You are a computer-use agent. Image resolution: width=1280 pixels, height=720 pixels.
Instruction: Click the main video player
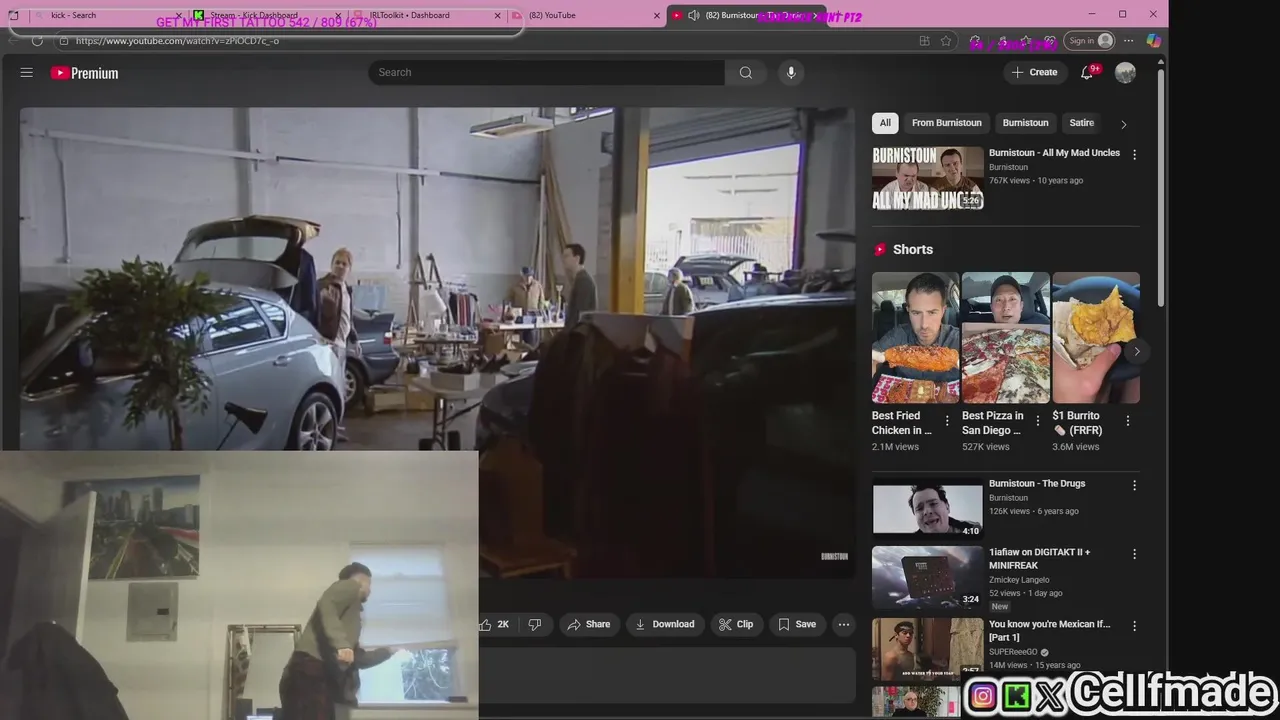[x=437, y=343]
